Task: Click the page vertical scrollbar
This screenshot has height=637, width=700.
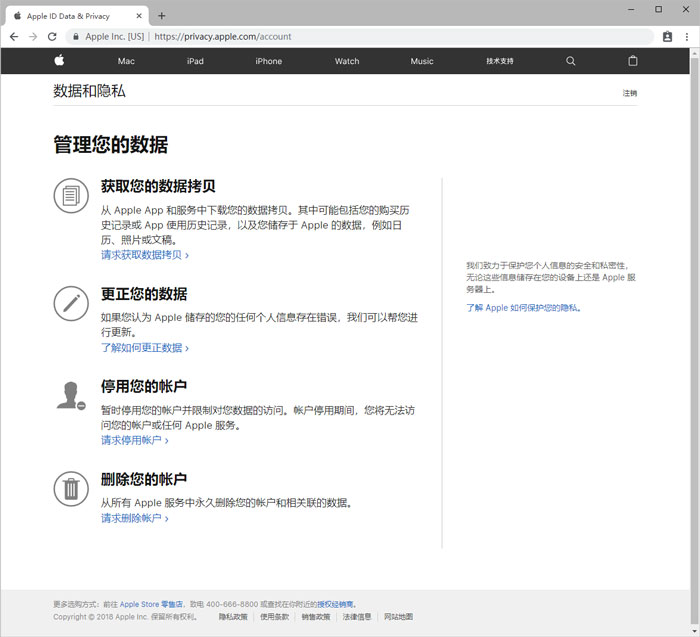Action: point(694,339)
